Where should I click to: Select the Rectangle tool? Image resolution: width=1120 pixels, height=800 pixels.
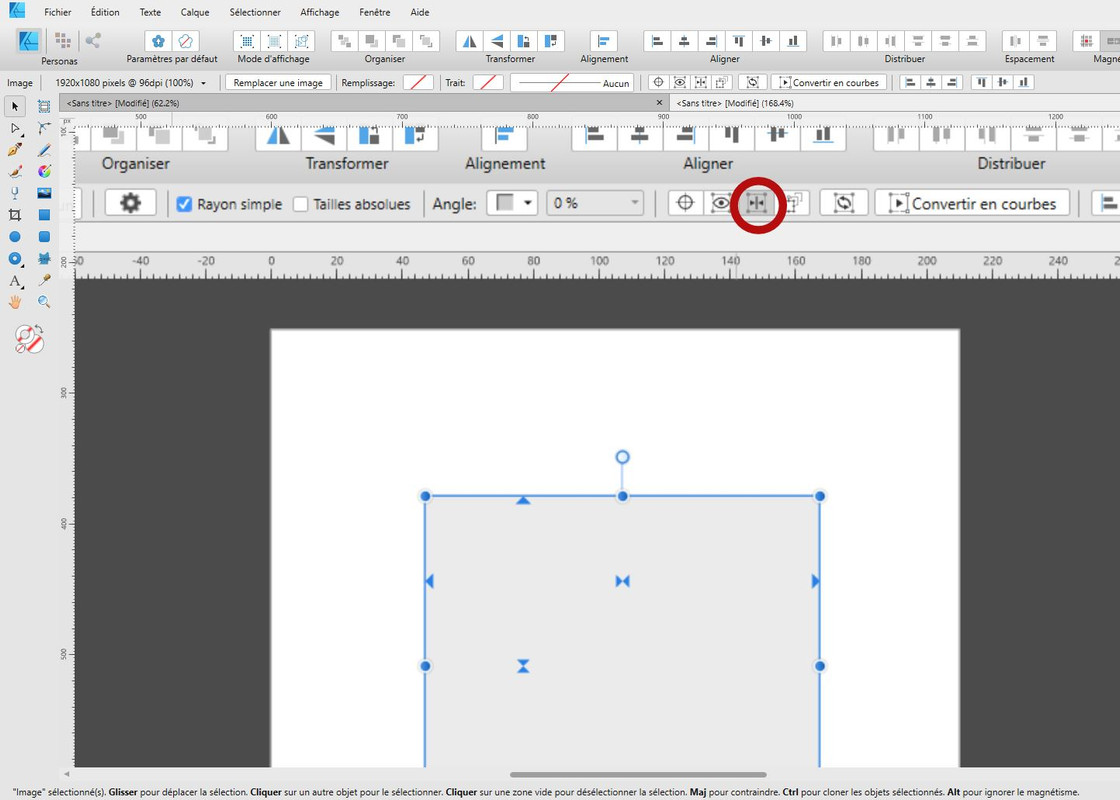pos(44,215)
